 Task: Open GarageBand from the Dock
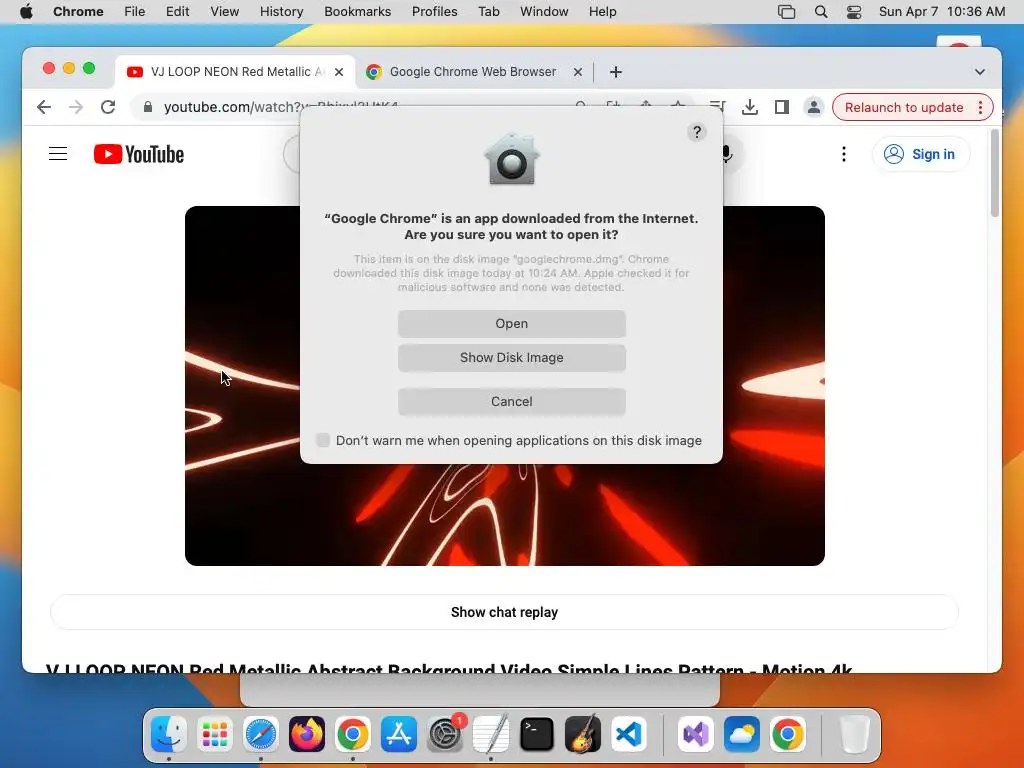[x=583, y=734]
